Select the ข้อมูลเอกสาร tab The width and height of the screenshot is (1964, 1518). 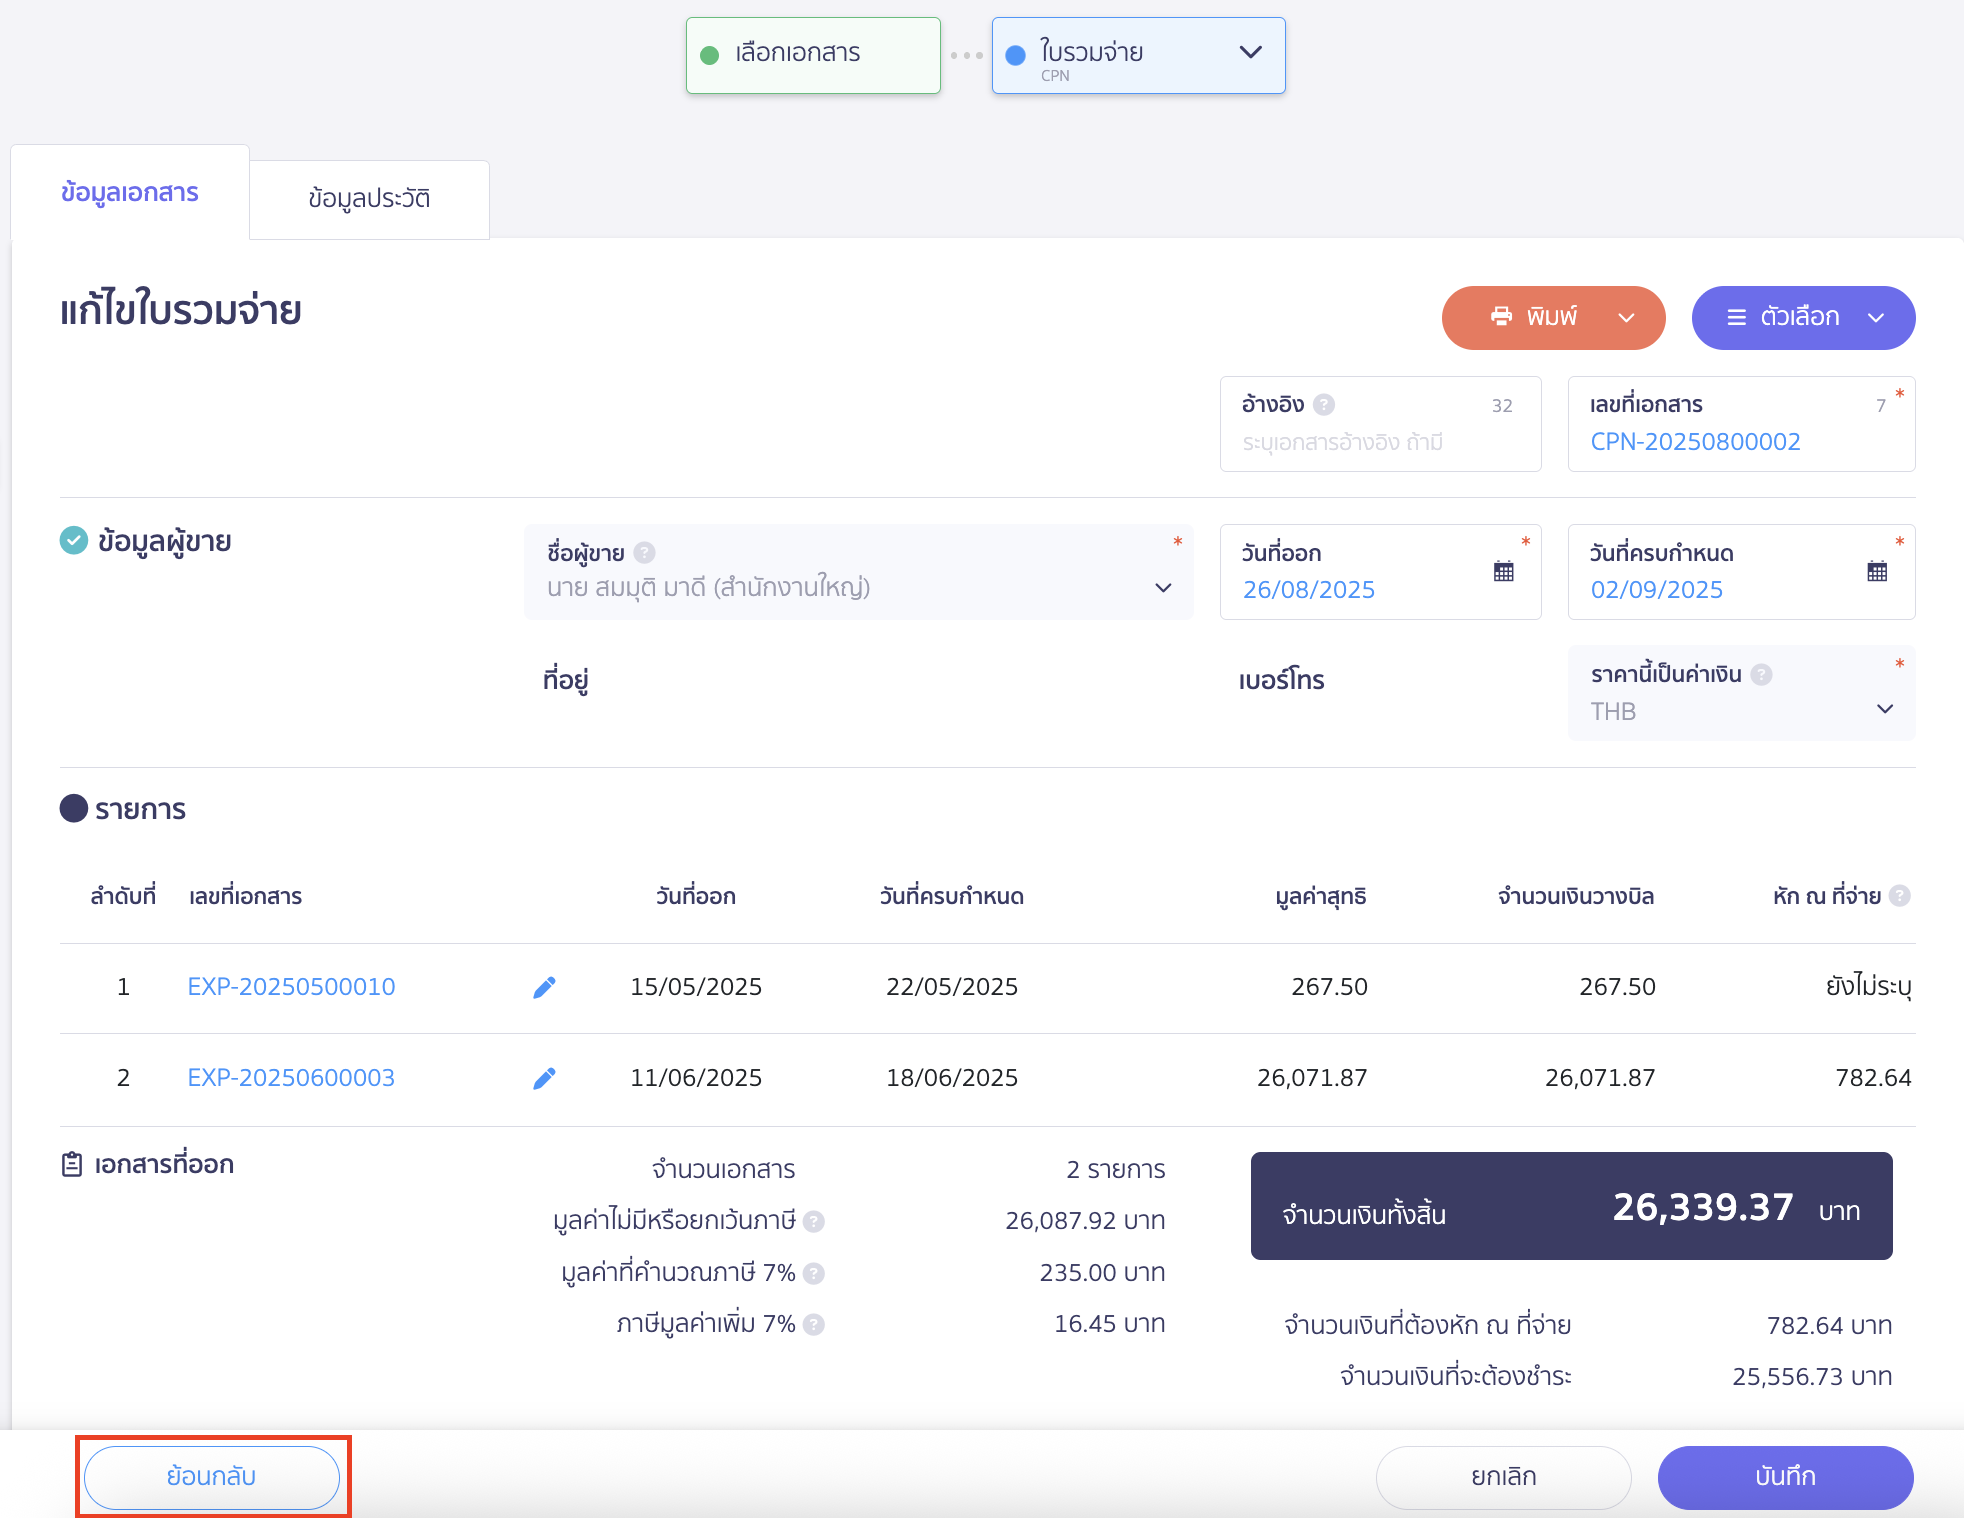coord(130,192)
